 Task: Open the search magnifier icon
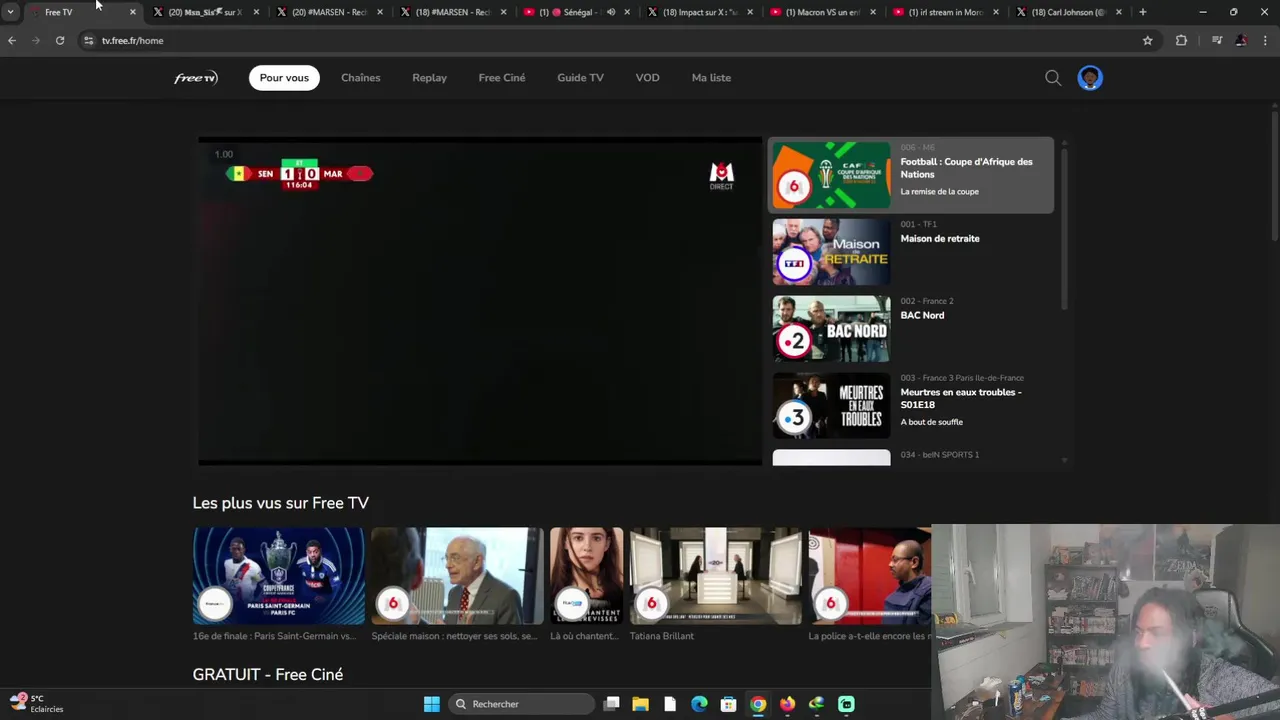[x=1053, y=78]
